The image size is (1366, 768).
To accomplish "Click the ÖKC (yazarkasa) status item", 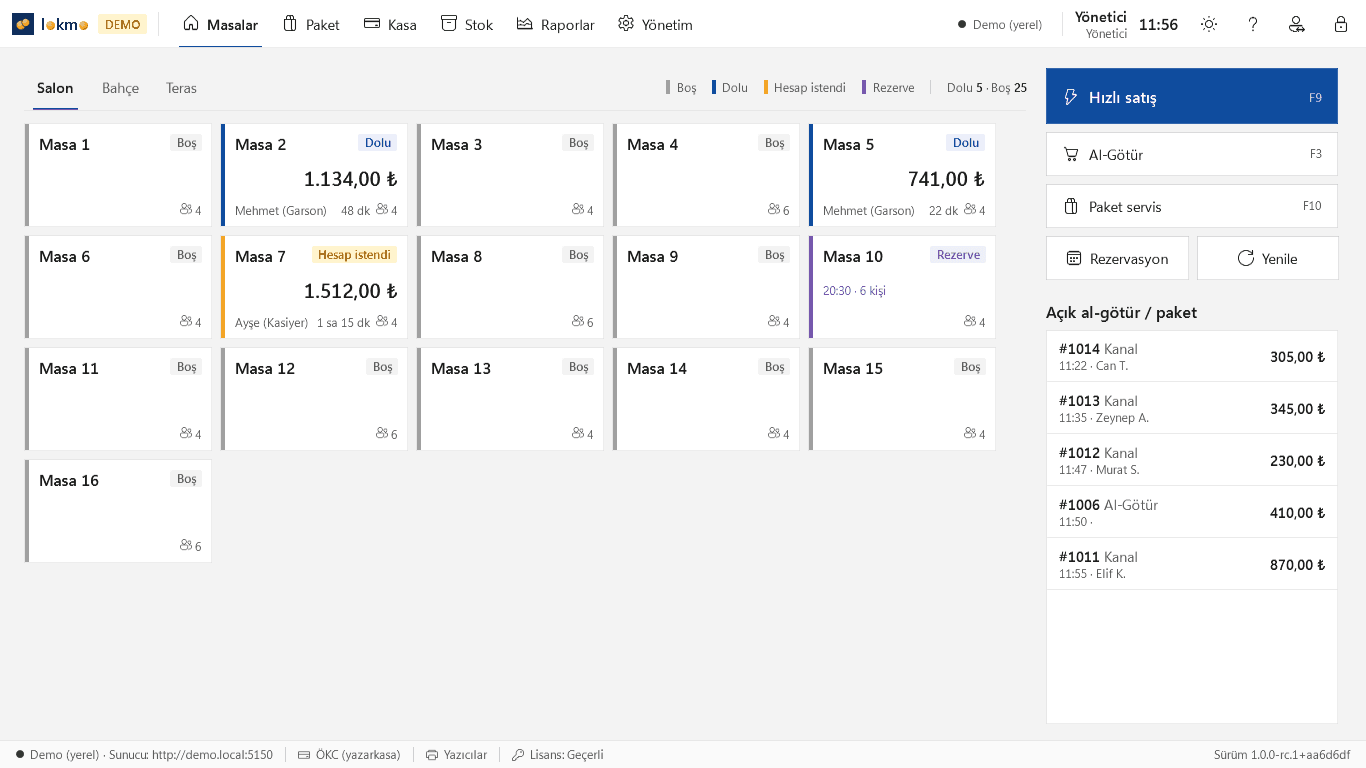I will pos(349,755).
